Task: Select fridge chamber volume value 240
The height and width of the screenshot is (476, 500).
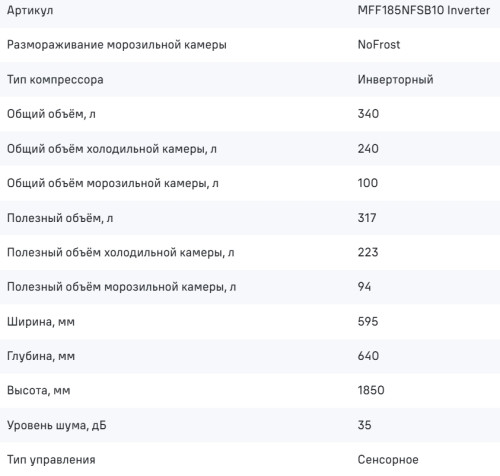Action: point(368,149)
